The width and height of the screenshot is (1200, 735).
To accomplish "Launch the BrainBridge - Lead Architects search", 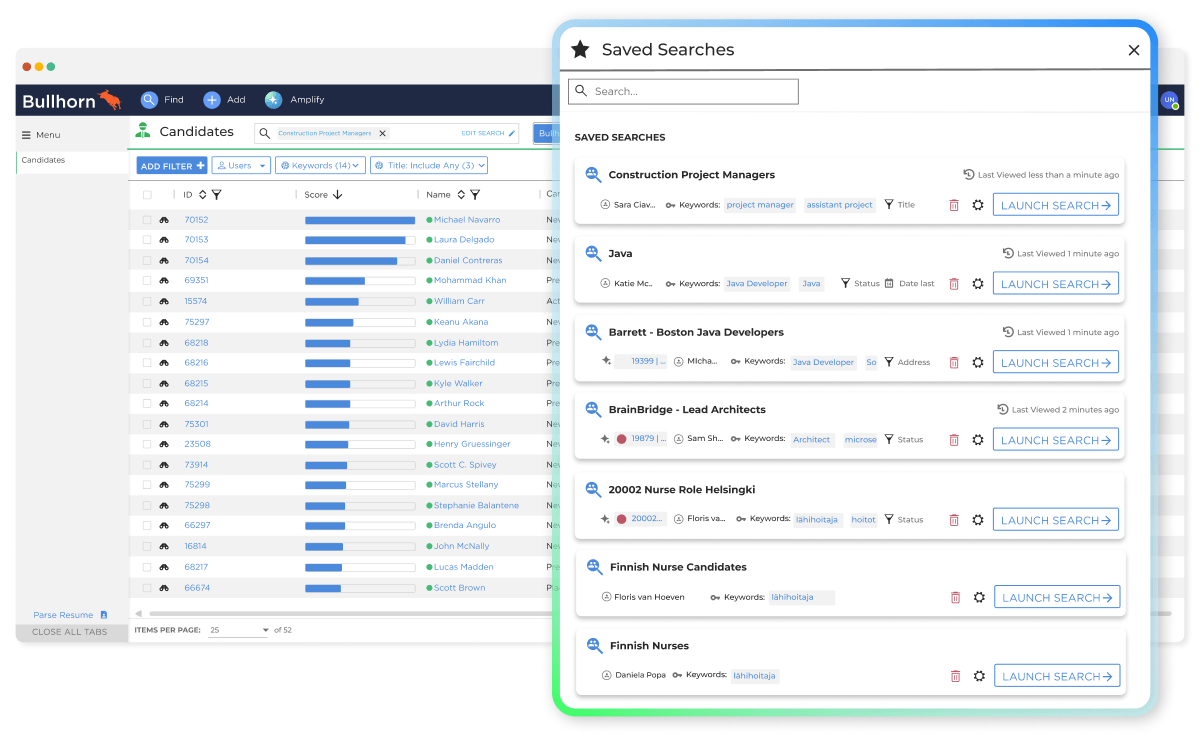I will (1056, 440).
